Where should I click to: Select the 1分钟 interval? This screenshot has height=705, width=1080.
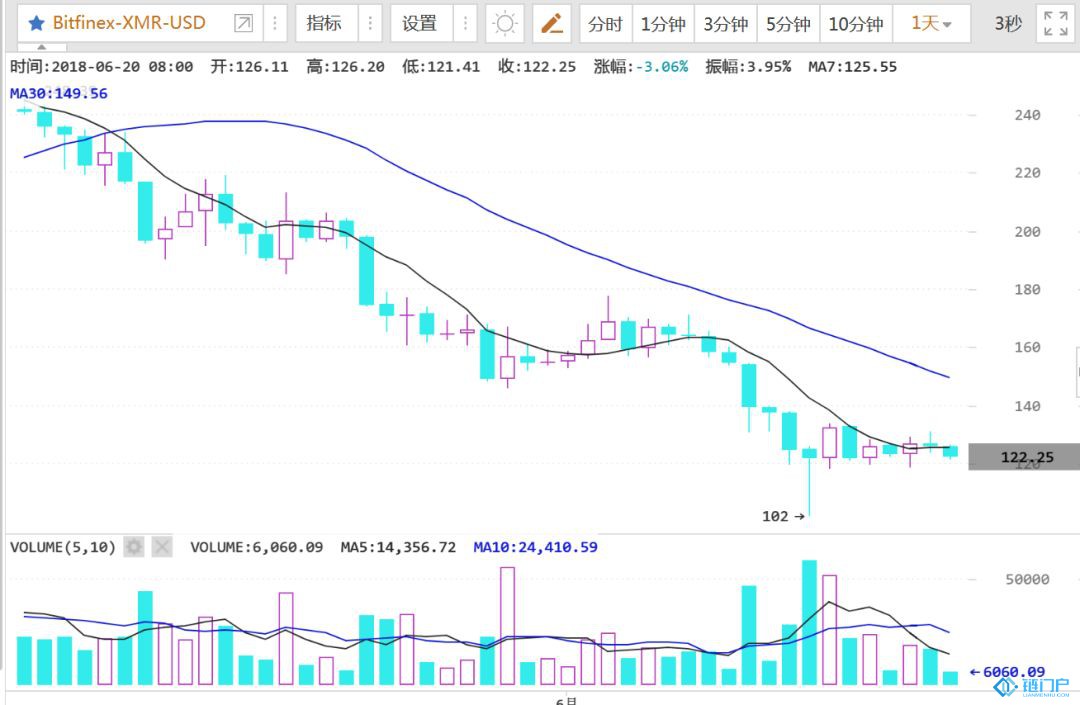[x=663, y=24]
